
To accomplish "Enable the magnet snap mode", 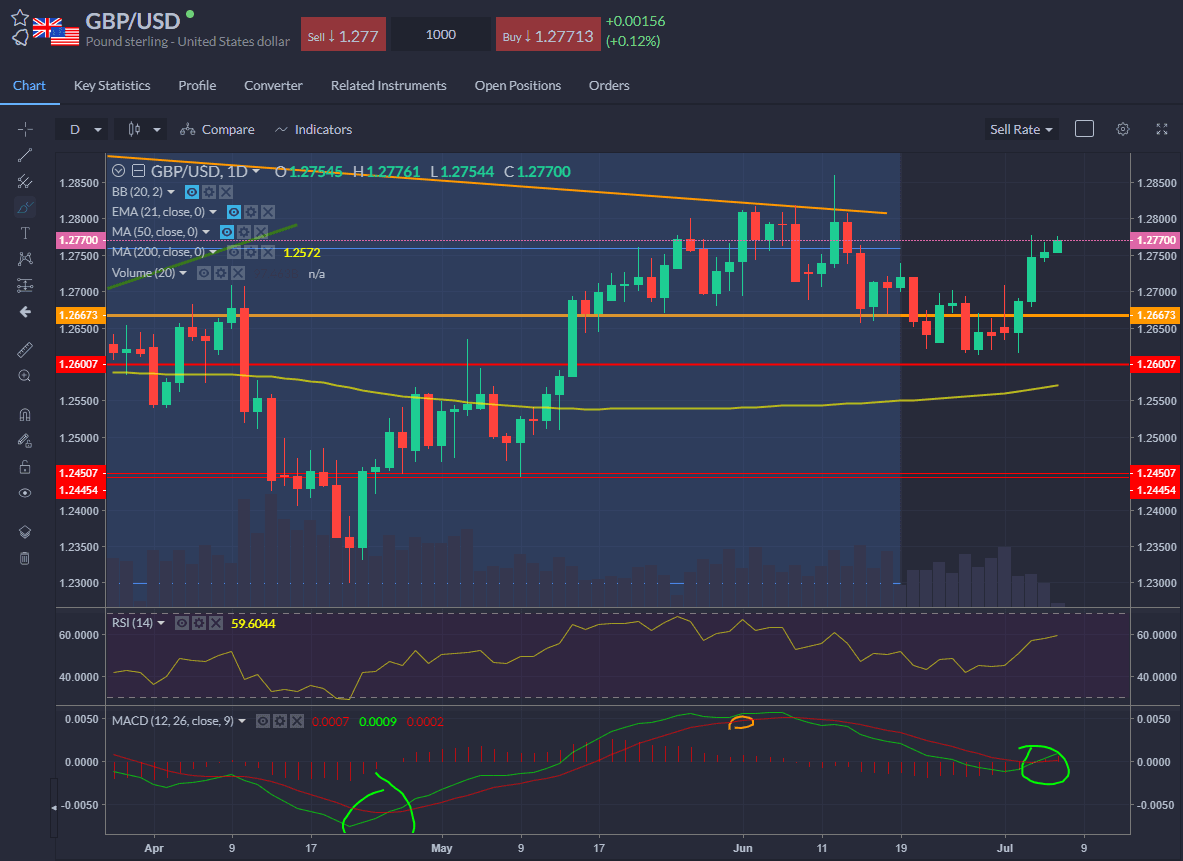I will (25, 415).
